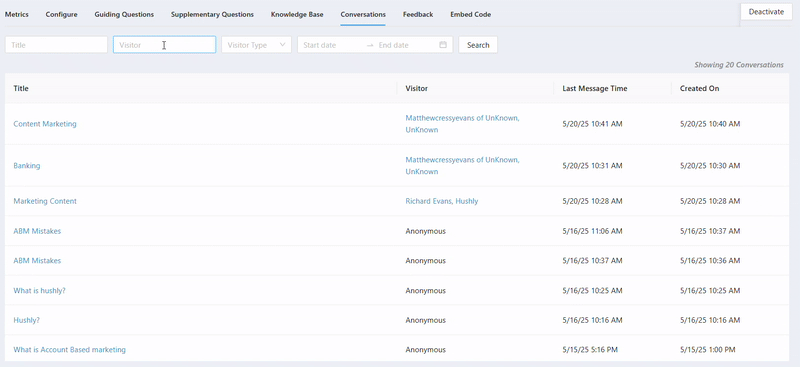Open the What is hushly? conversation
800x367 pixels.
click(x=39, y=290)
